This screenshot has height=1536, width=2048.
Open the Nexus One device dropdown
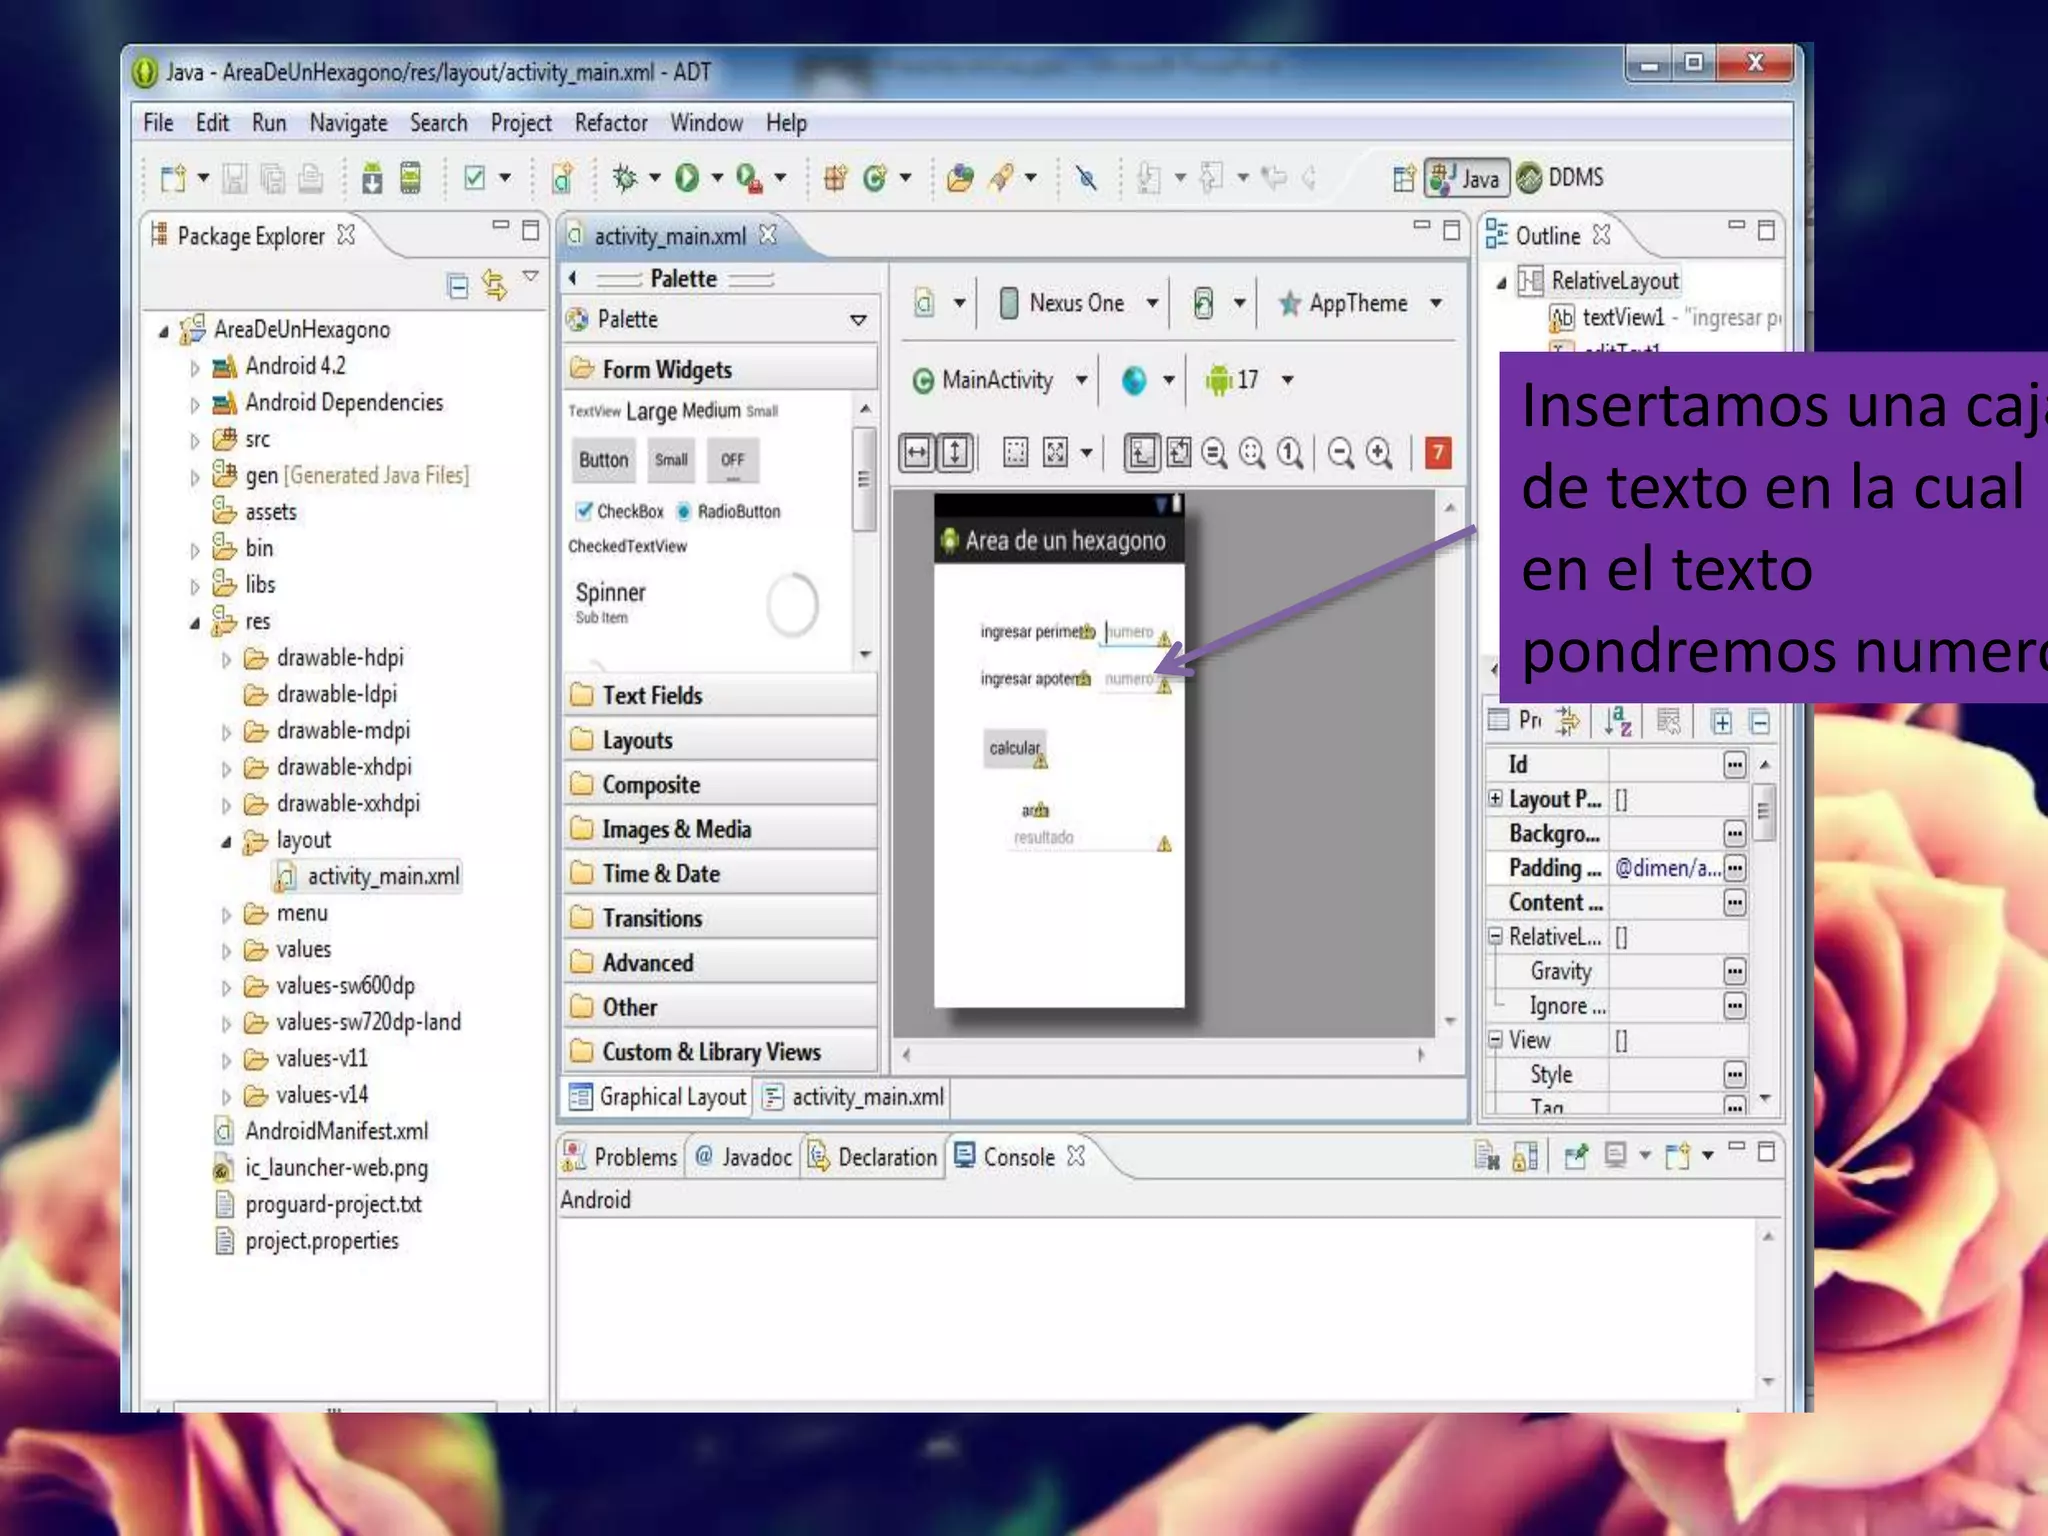1079,303
